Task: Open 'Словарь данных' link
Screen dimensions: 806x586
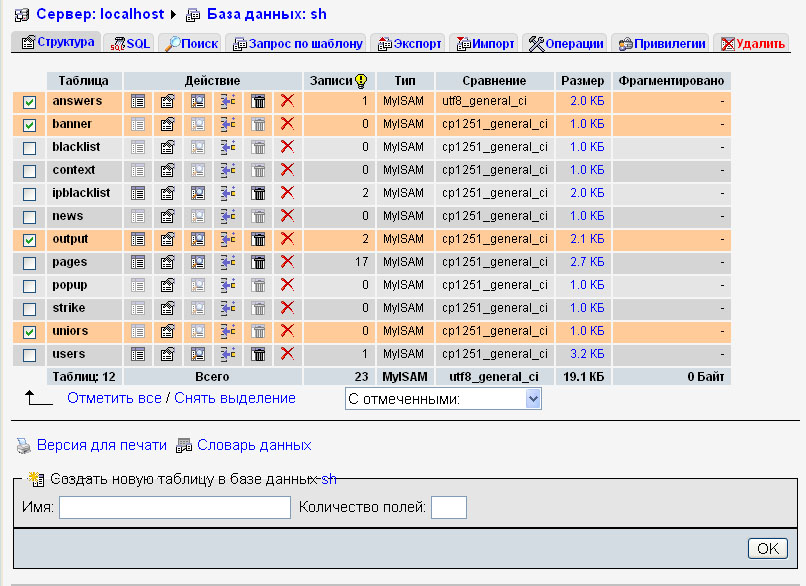Action: coord(254,445)
